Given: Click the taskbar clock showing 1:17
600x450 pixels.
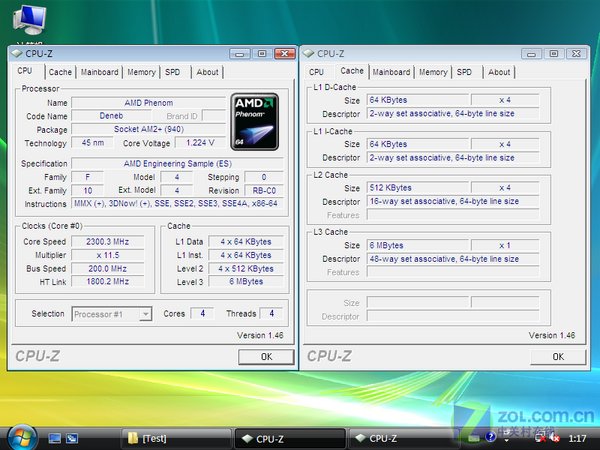Looking at the screenshot, I should (577, 439).
